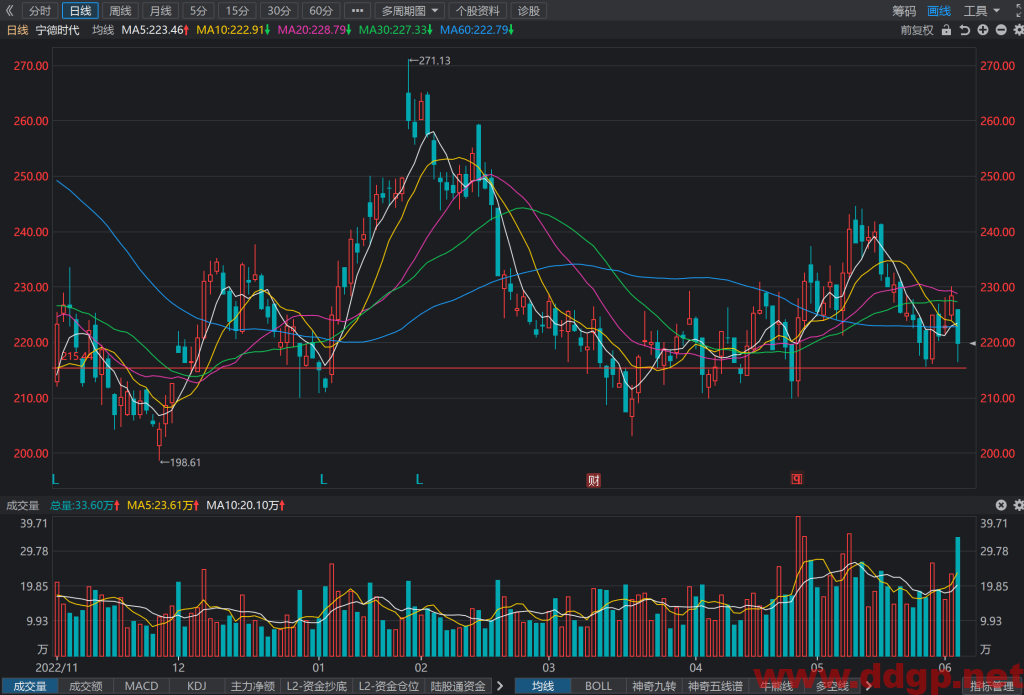Select the 均线 moving average indicator

tap(543, 686)
